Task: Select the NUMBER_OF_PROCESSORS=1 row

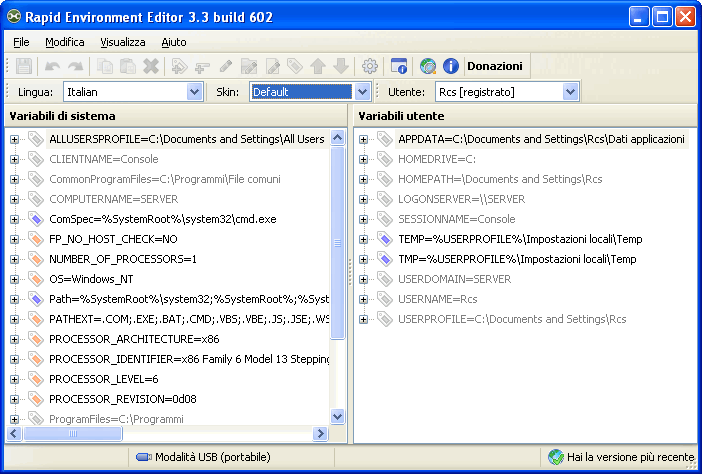Action: (123, 259)
